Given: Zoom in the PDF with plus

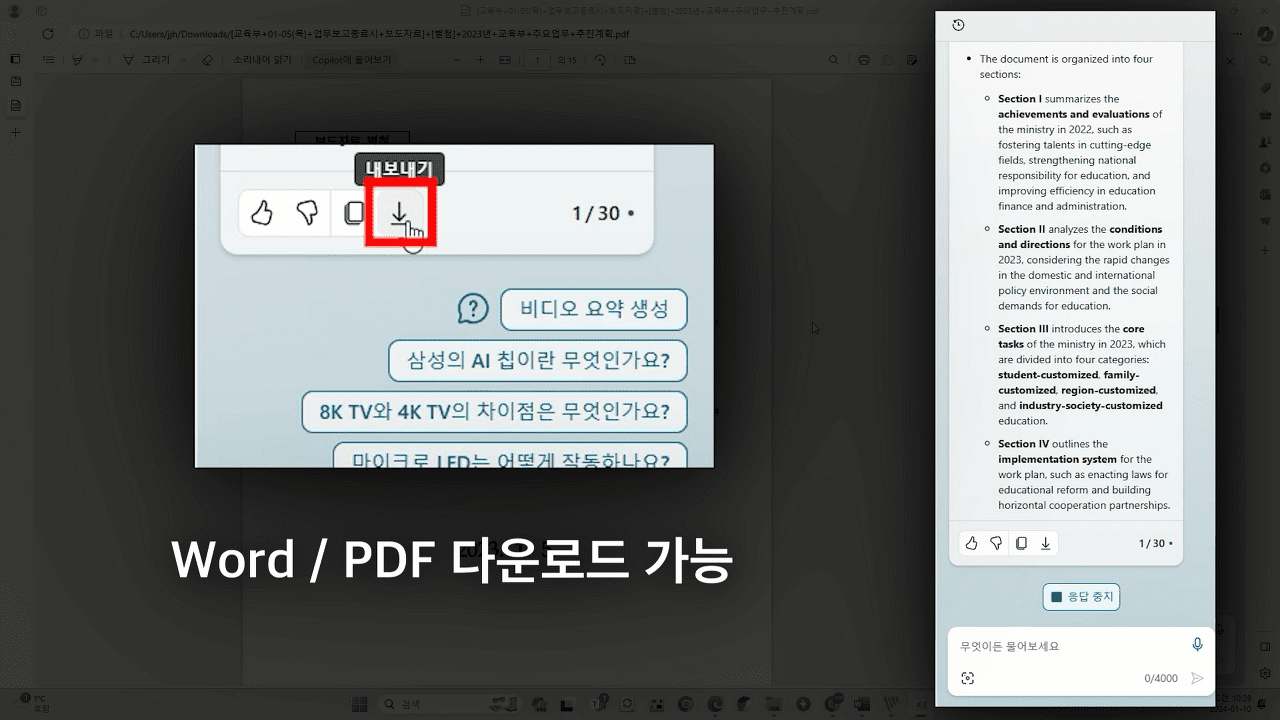Looking at the screenshot, I should pos(480,60).
